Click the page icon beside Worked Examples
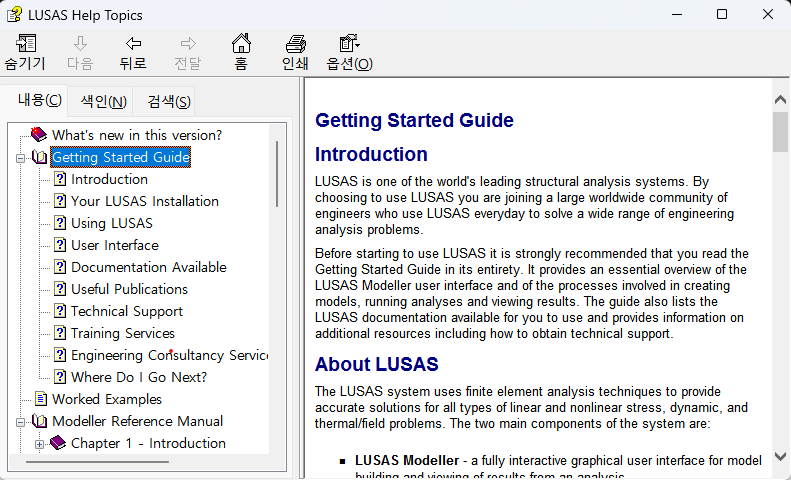The image size is (791, 480). pyautogui.click(x=39, y=399)
